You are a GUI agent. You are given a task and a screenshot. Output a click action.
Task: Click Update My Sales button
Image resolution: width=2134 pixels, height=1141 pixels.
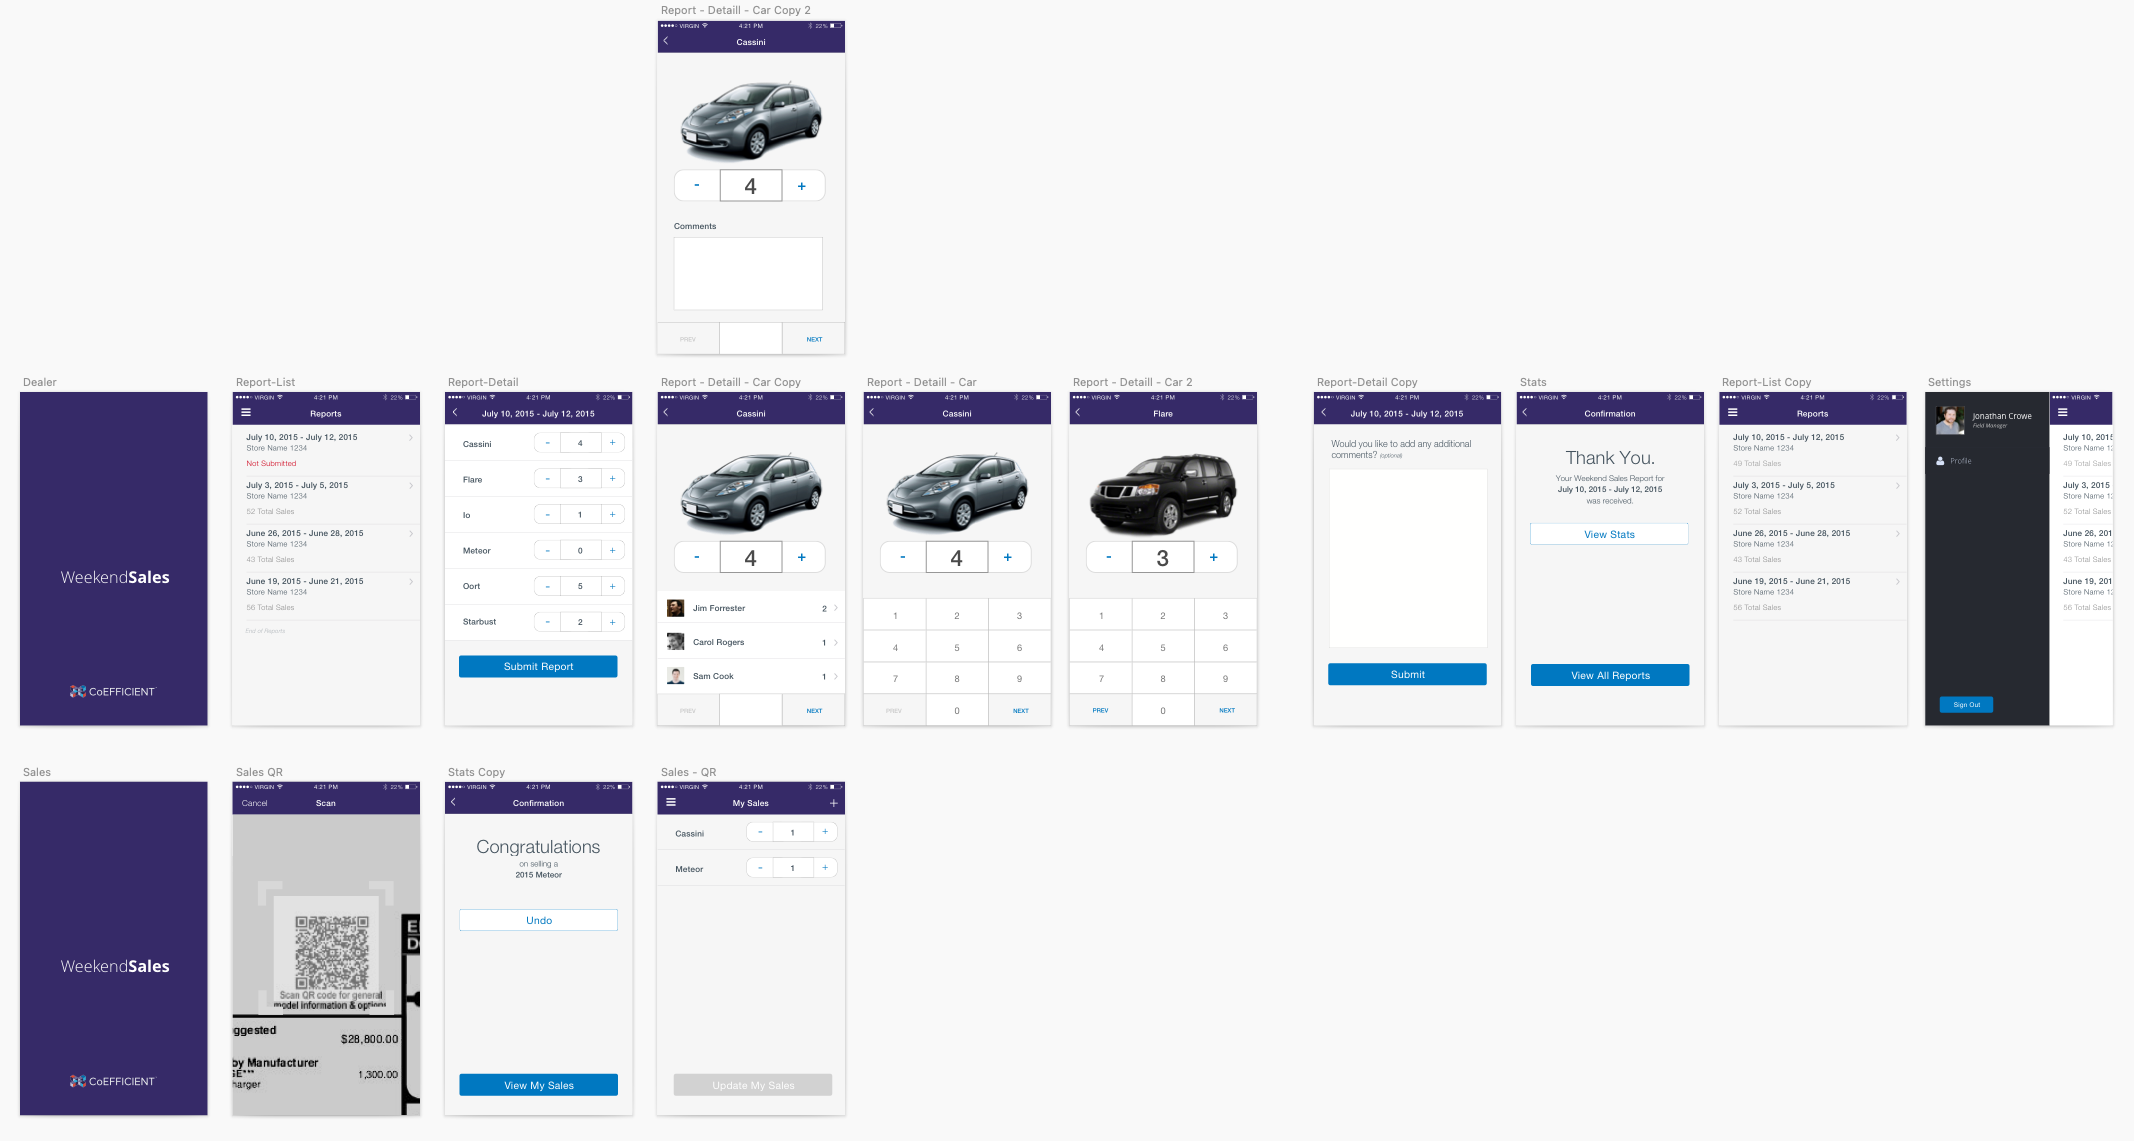pos(753,1085)
